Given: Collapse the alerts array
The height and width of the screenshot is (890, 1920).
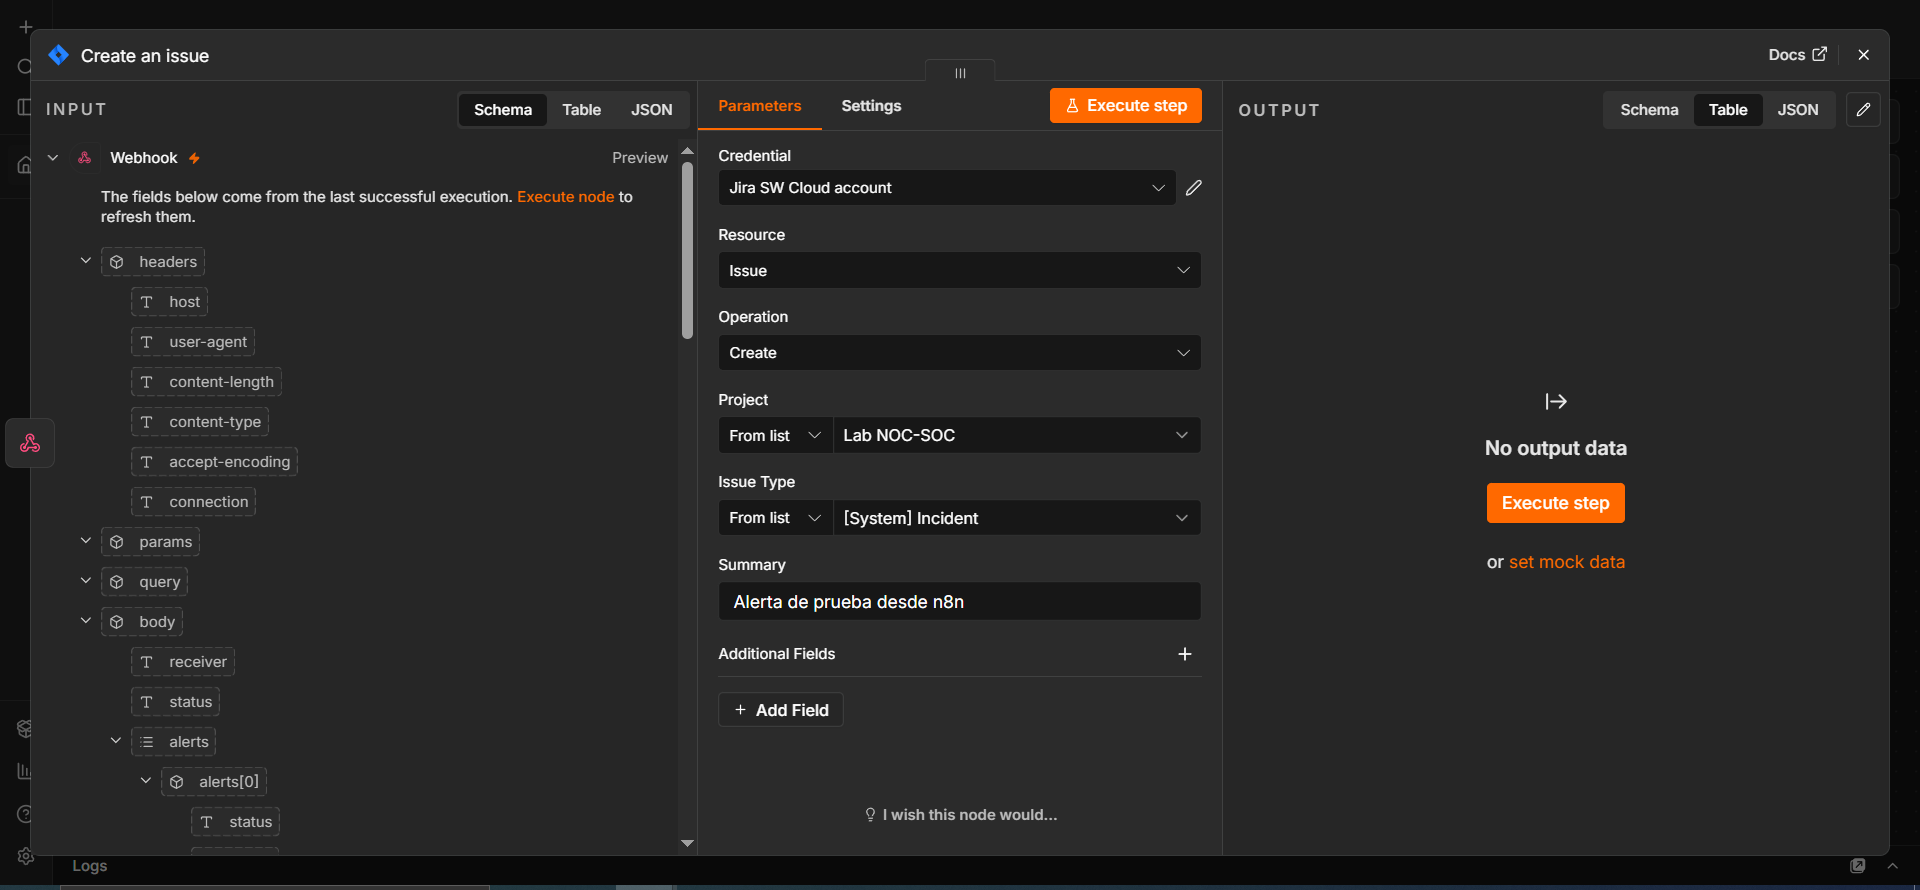Looking at the screenshot, I should pyautogui.click(x=116, y=741).
